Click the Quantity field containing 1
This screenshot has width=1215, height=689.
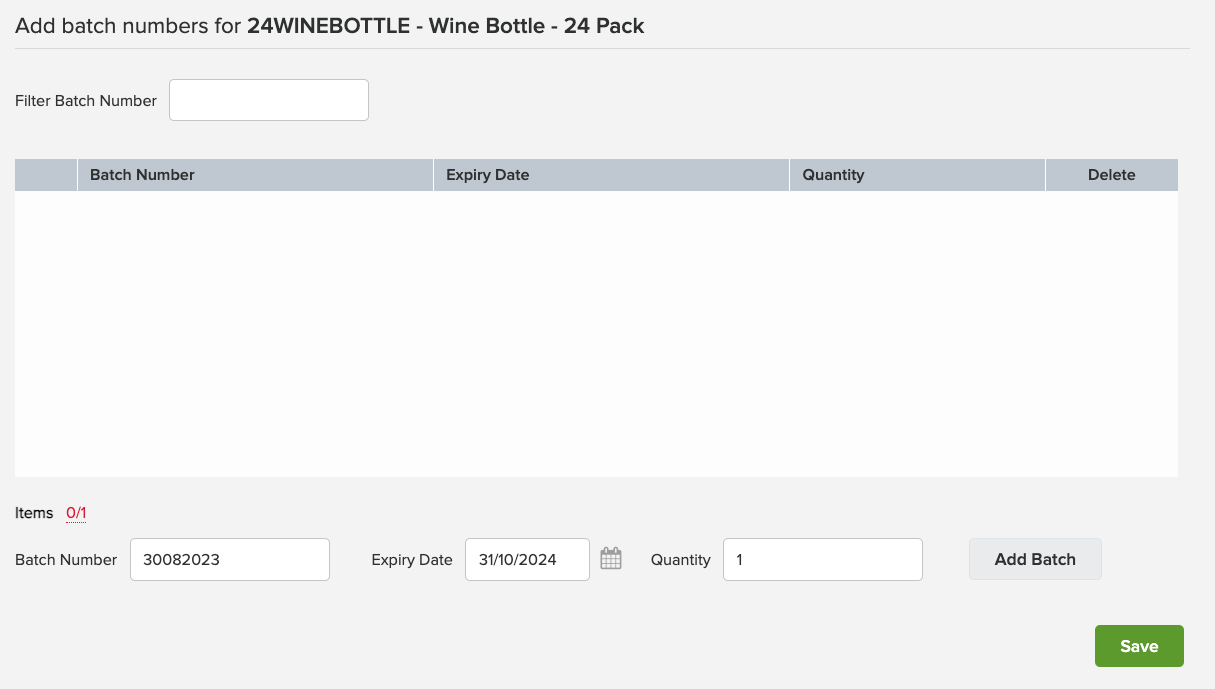tap(822, 559)
